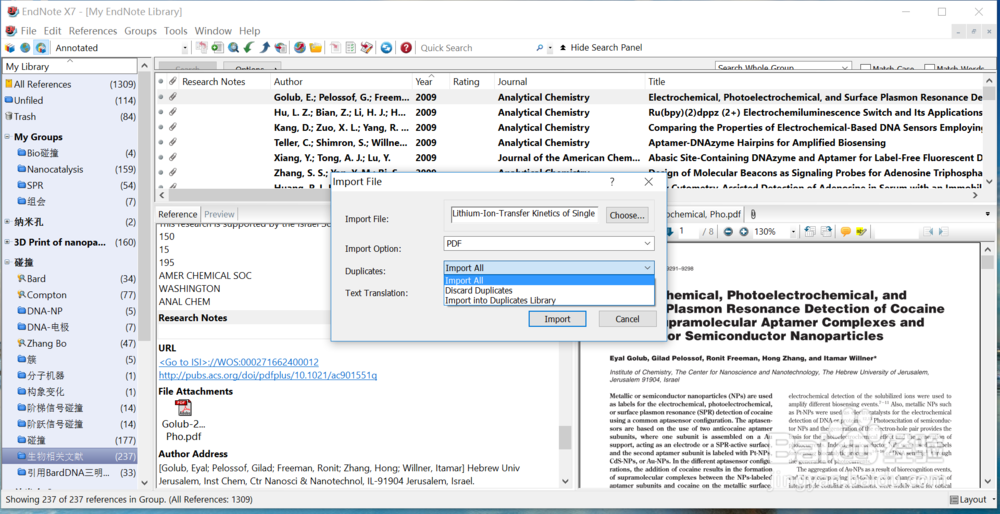Image resolution: width=1000 pixels, height=514 pixels.
Task: Click the green Import arrow icon
Action: click(x=249, y=48)
